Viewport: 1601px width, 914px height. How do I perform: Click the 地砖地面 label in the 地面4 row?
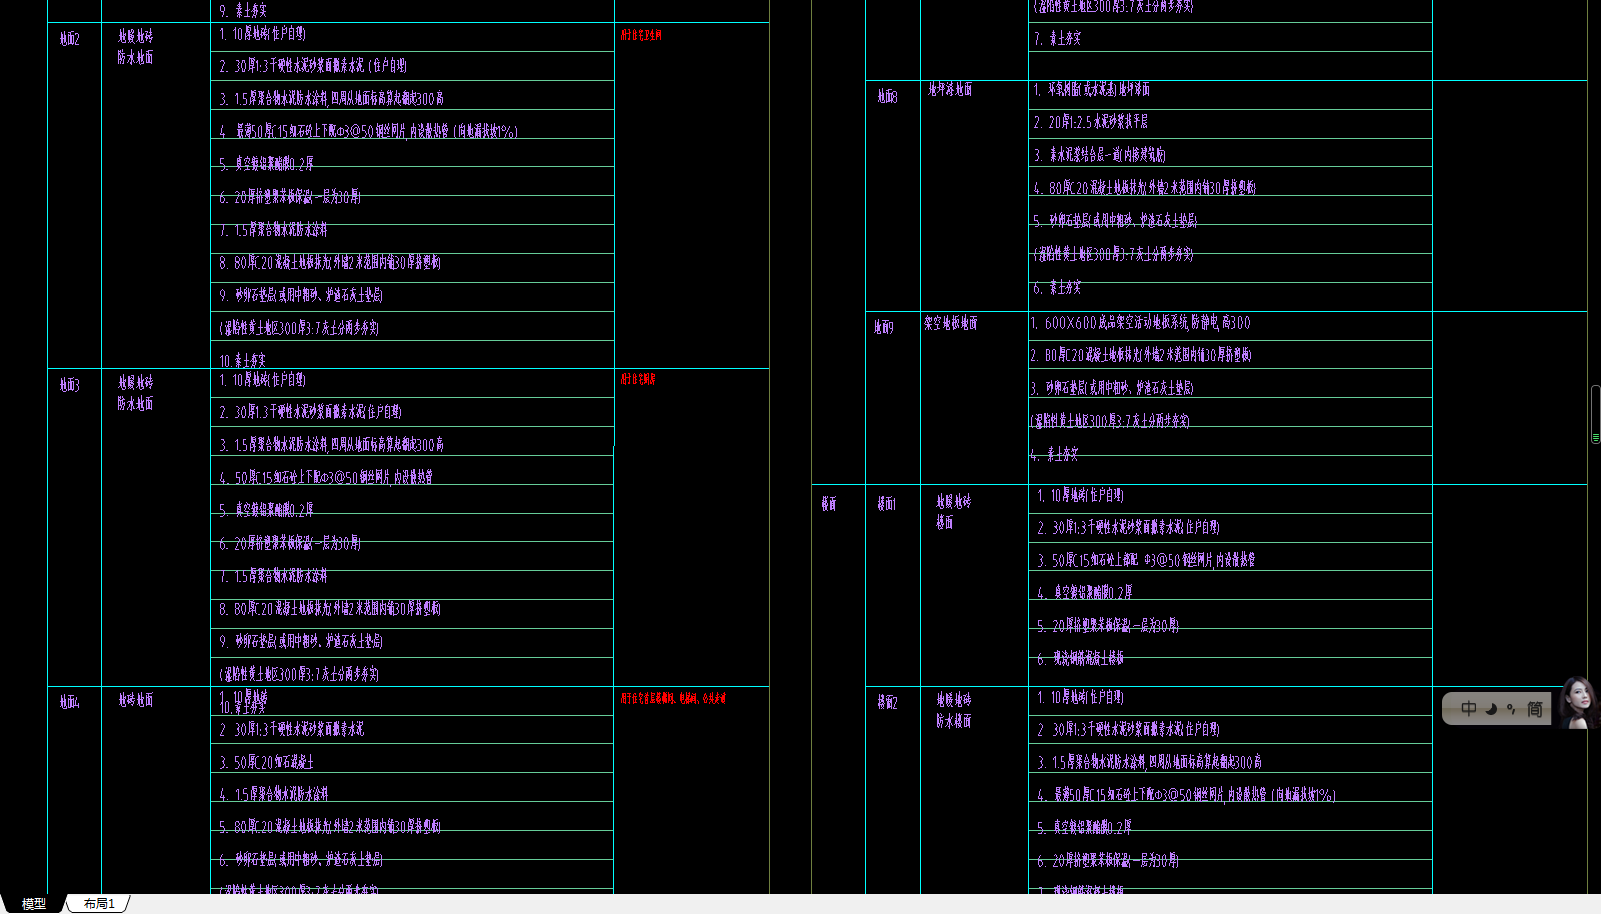pyautogui.click(x=135, y=700)
